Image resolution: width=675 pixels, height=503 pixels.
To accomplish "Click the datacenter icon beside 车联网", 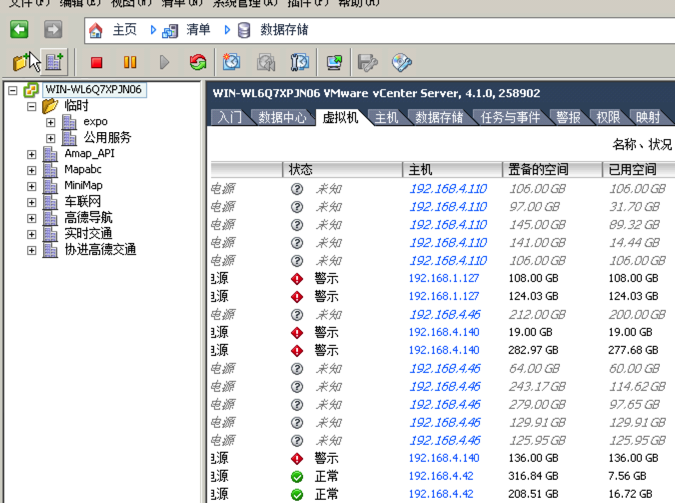I will pyautogui.click(x=50, y=202).
